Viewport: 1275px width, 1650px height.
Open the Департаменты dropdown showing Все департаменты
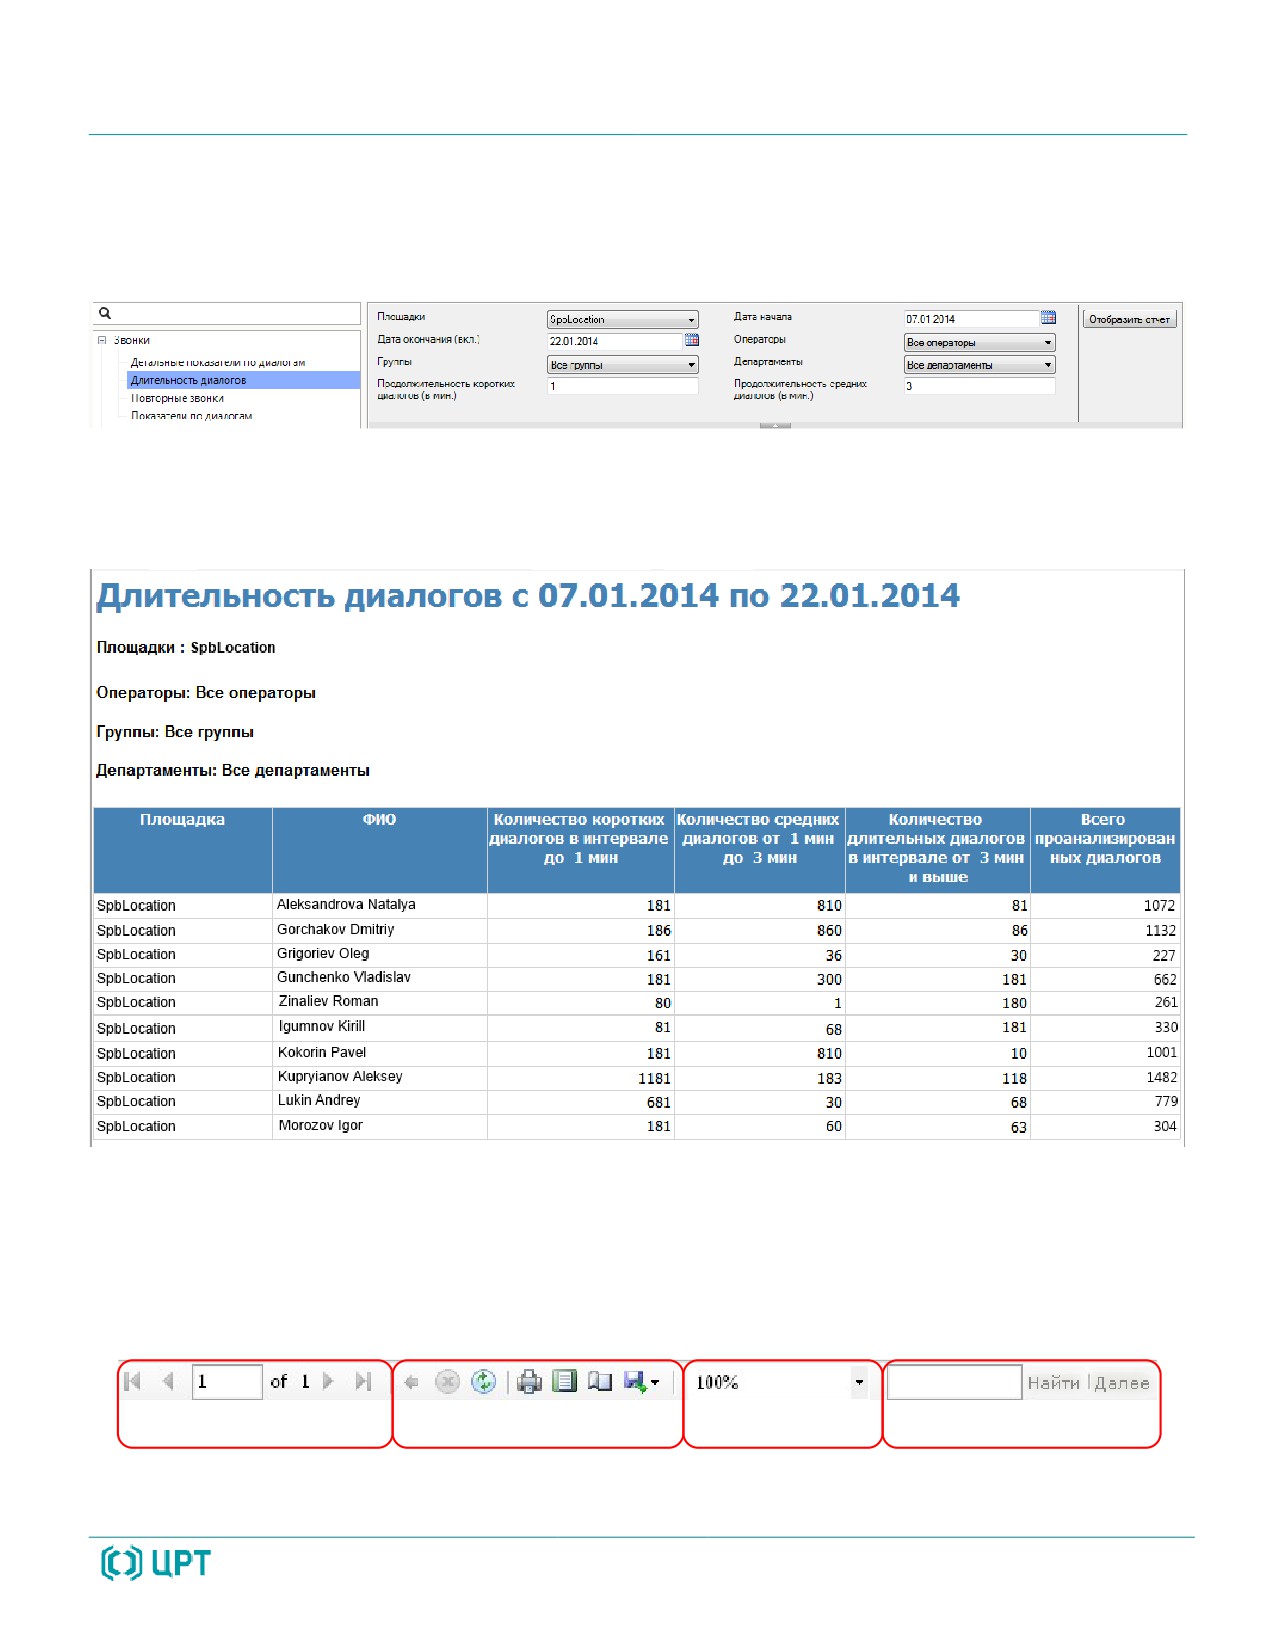coord(979,365)
